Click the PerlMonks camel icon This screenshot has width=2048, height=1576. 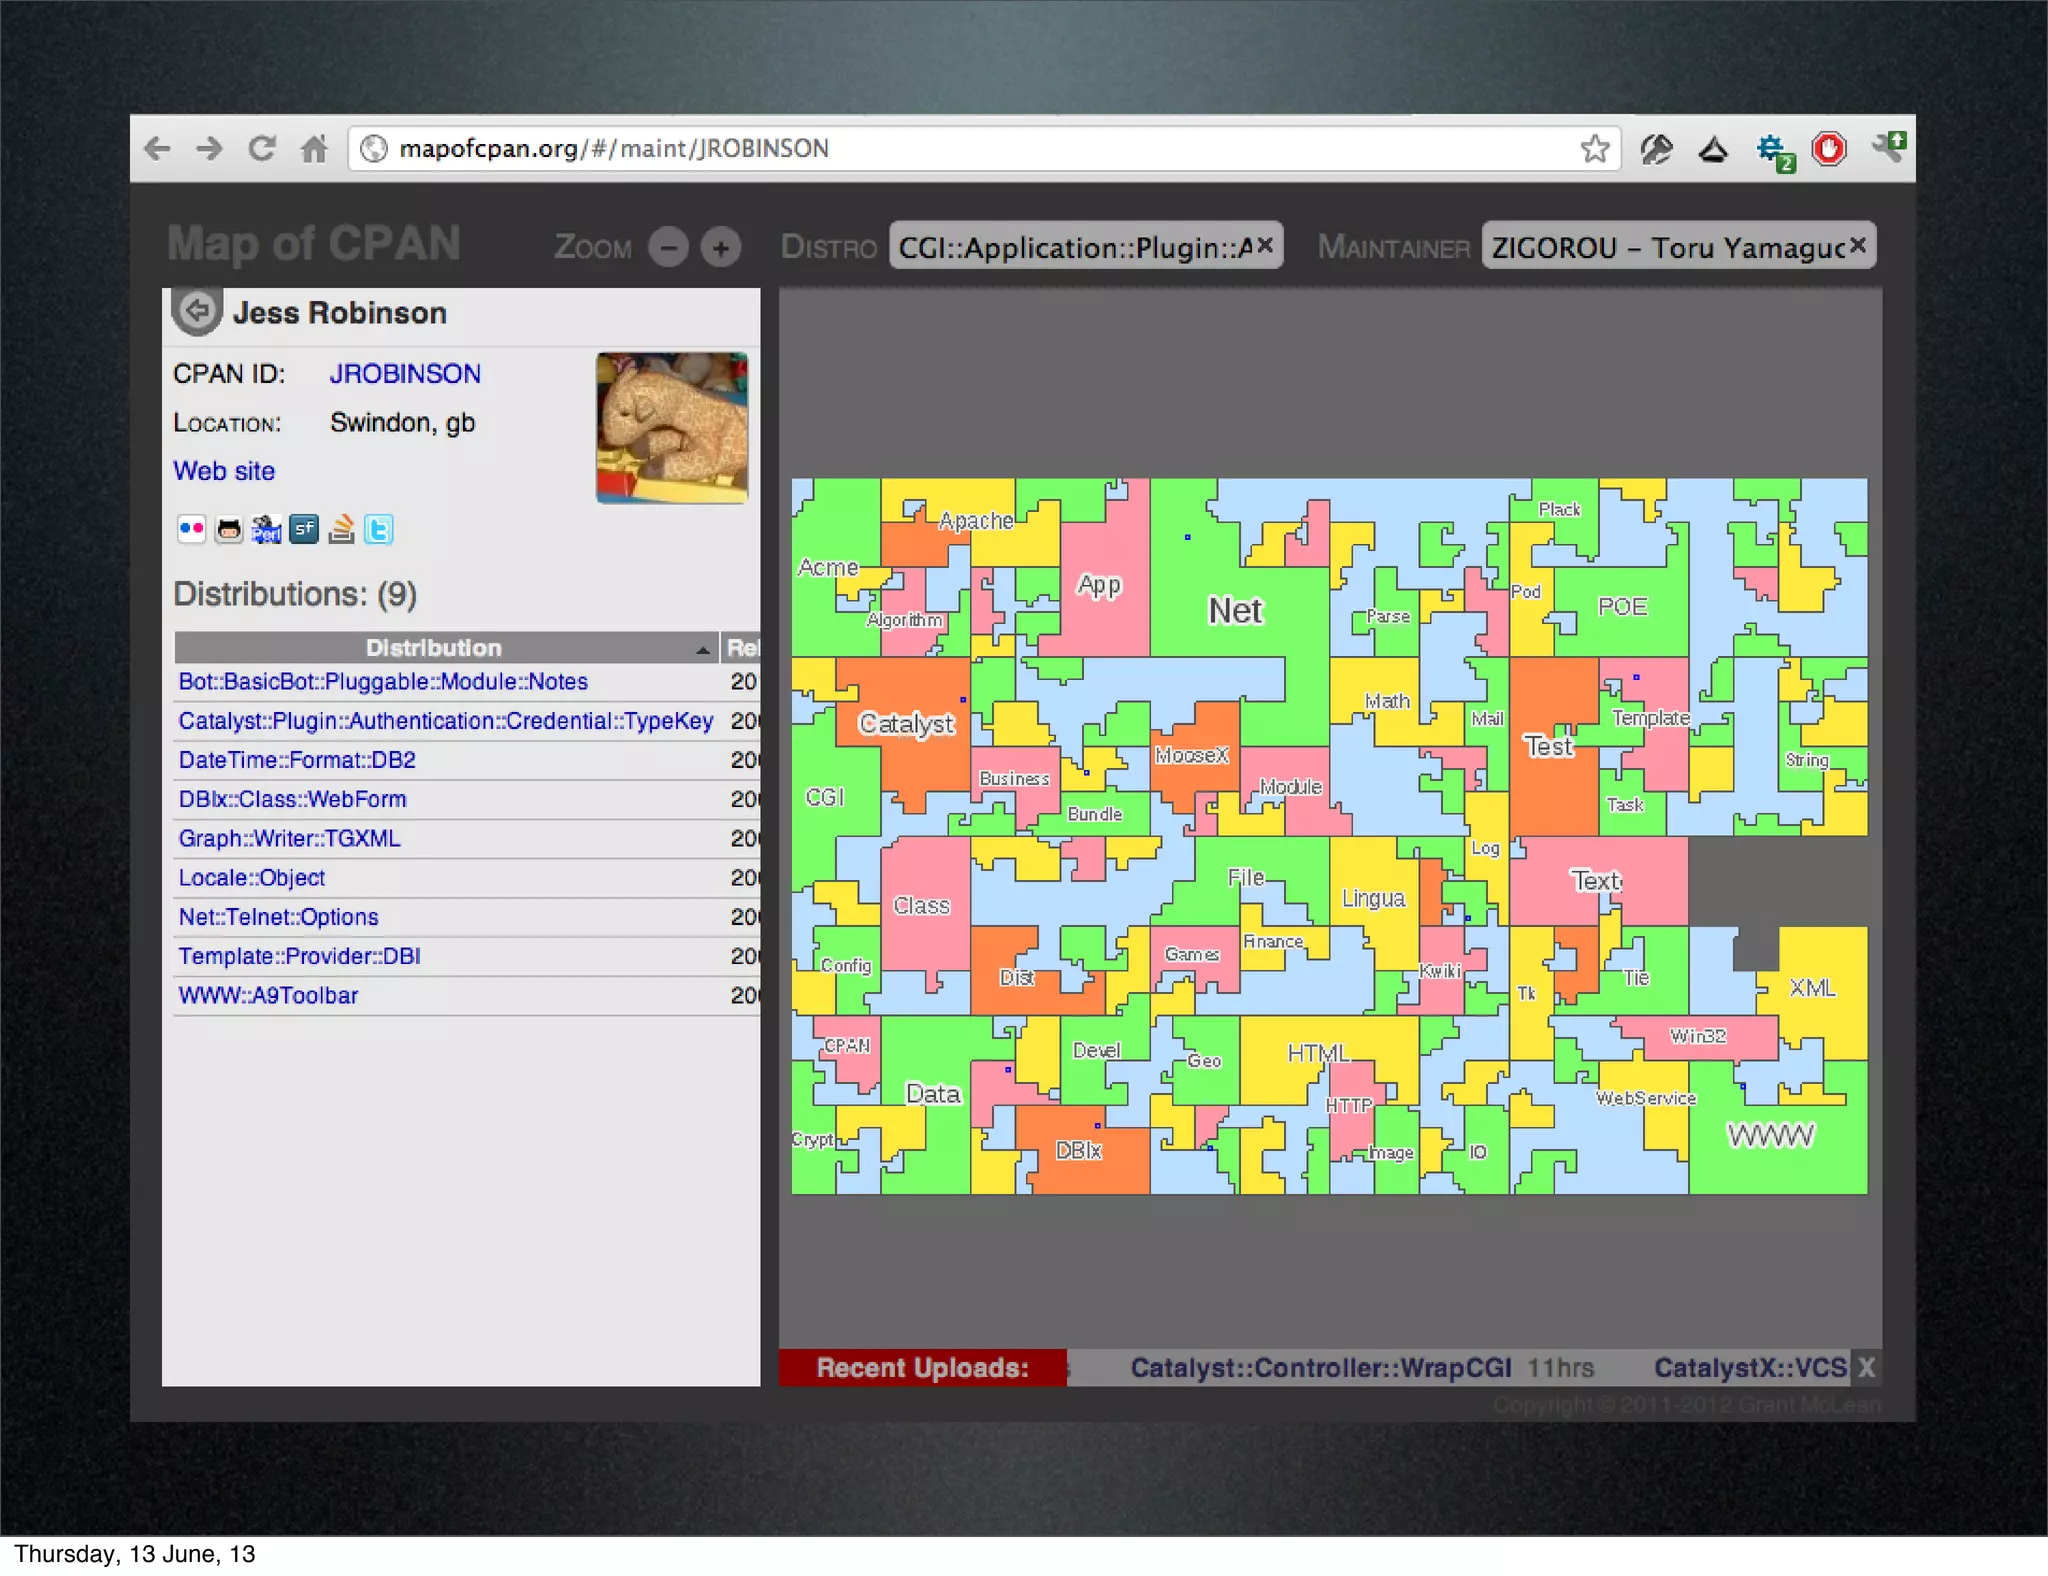tap(266, 529)
